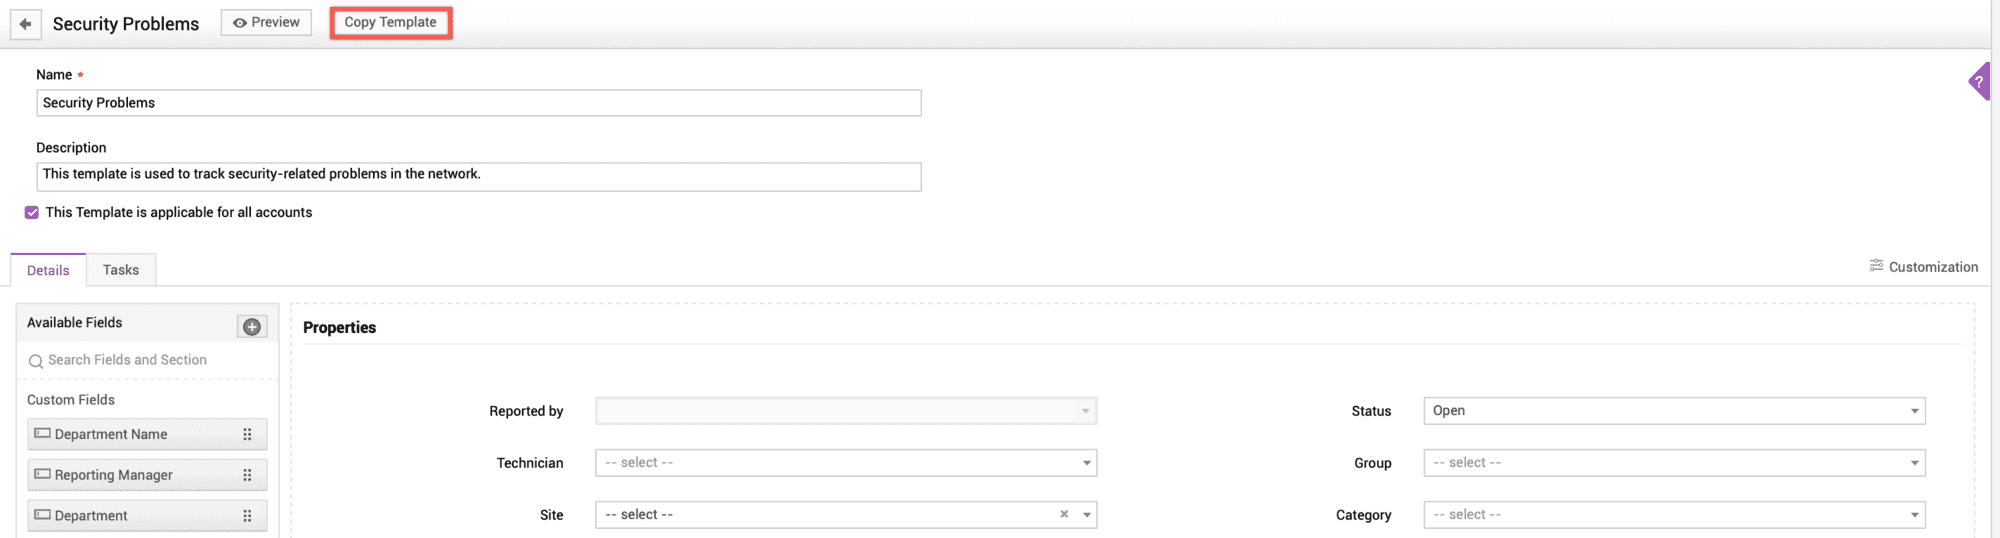This screenshot has width=2000, height=538.
Task: Click the add field plus icon
Action: pyautogui.click(x=252, y=326)
